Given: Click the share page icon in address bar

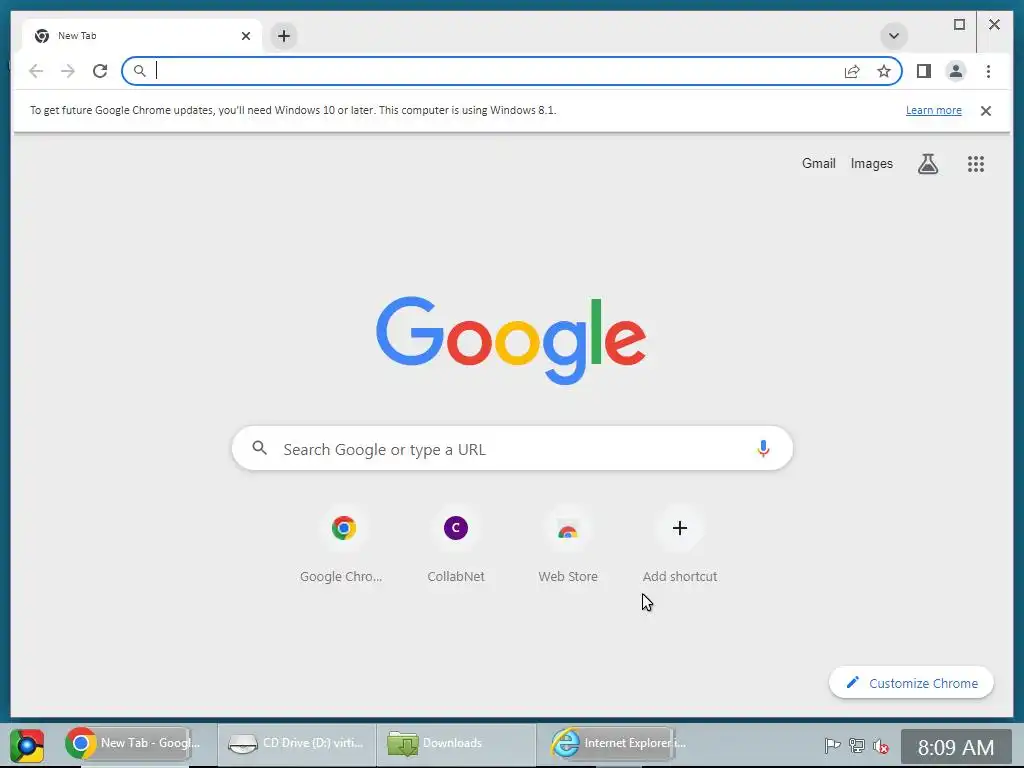Looking at the screenshot, I should click(x=852, y=71).
